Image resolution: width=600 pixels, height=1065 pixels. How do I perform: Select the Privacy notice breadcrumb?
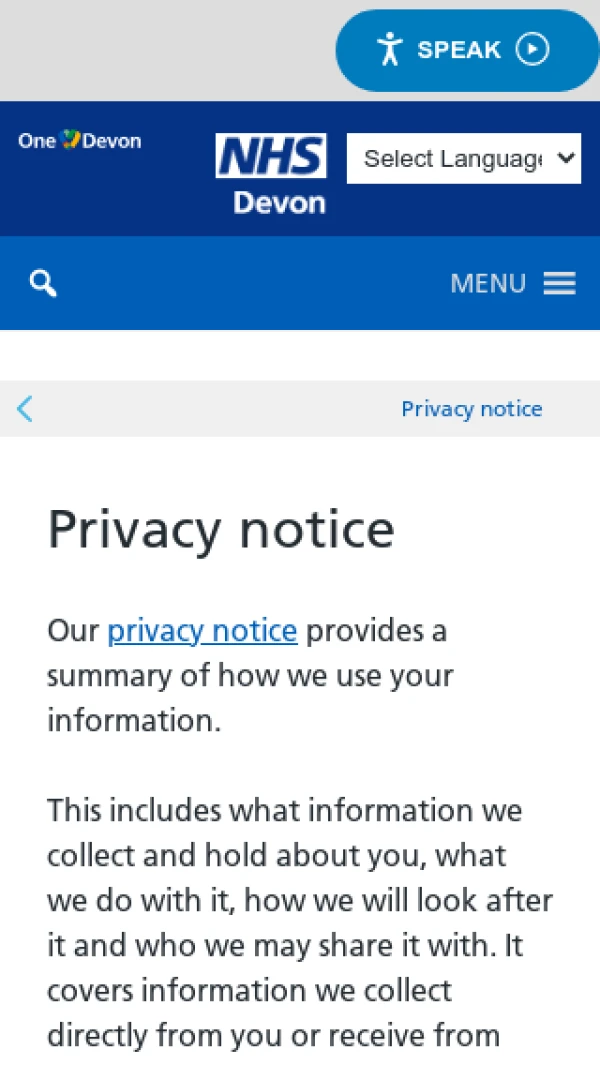471,409
